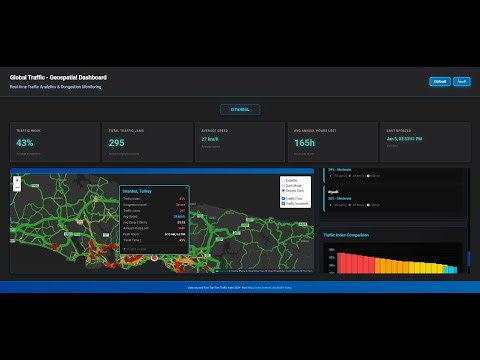The width and height of the screenshot is (480, 360).
Task: Toggle the Traffic Incidents overlay checkbox
Action: [283, 203]
